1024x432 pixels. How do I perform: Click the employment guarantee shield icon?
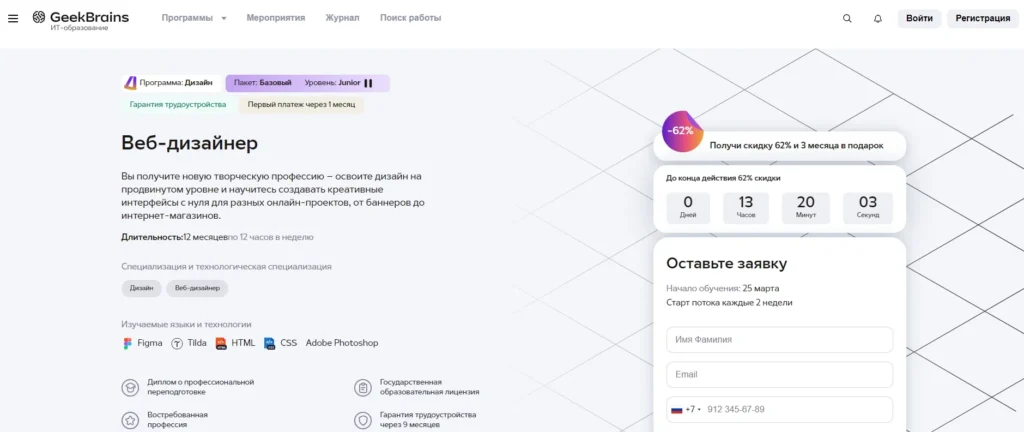[362, 420]
